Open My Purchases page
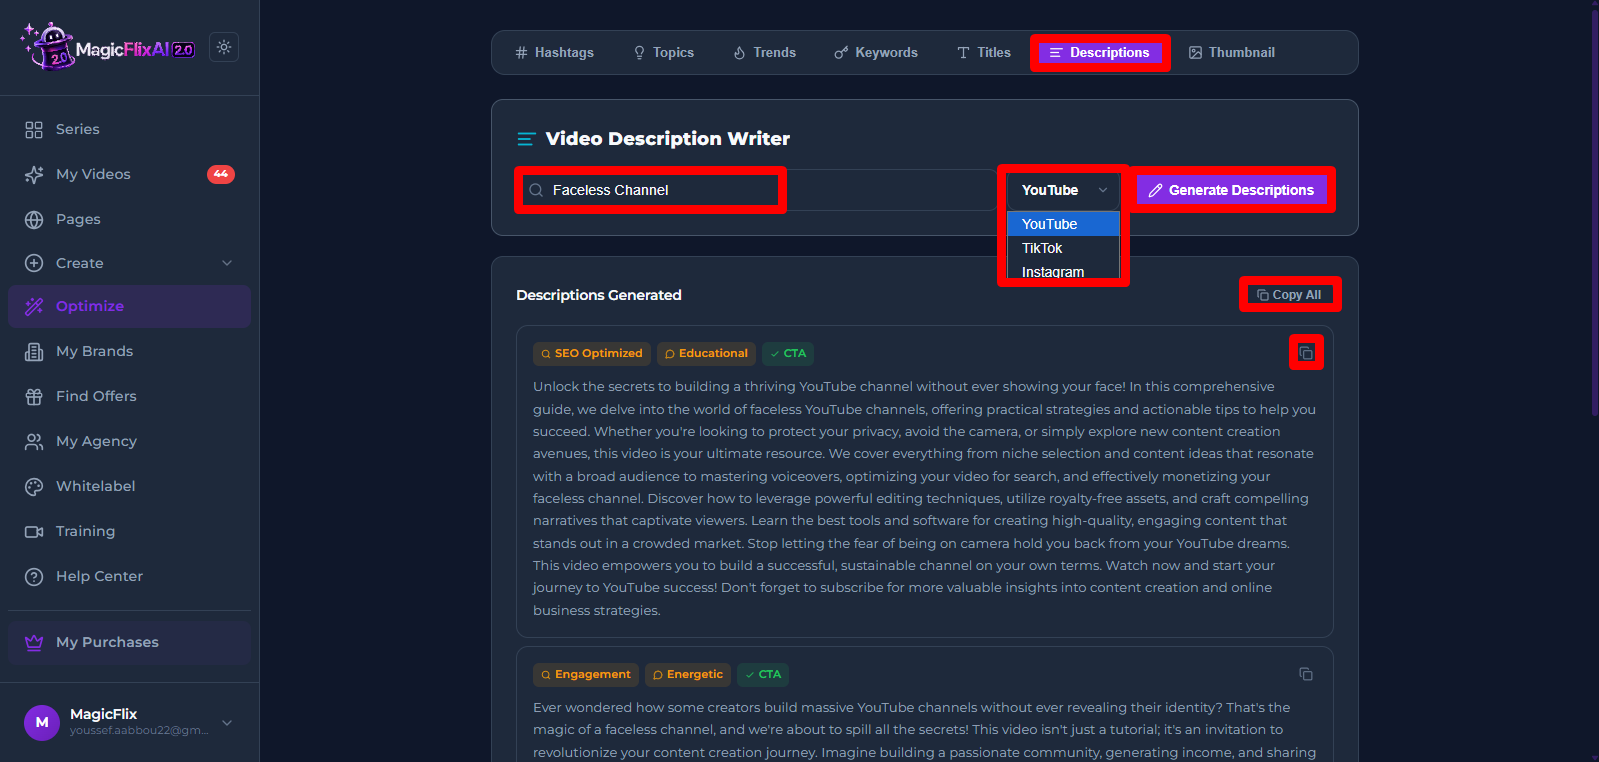The width and height of the screenshot is (1599, 762). pos(129,642)
